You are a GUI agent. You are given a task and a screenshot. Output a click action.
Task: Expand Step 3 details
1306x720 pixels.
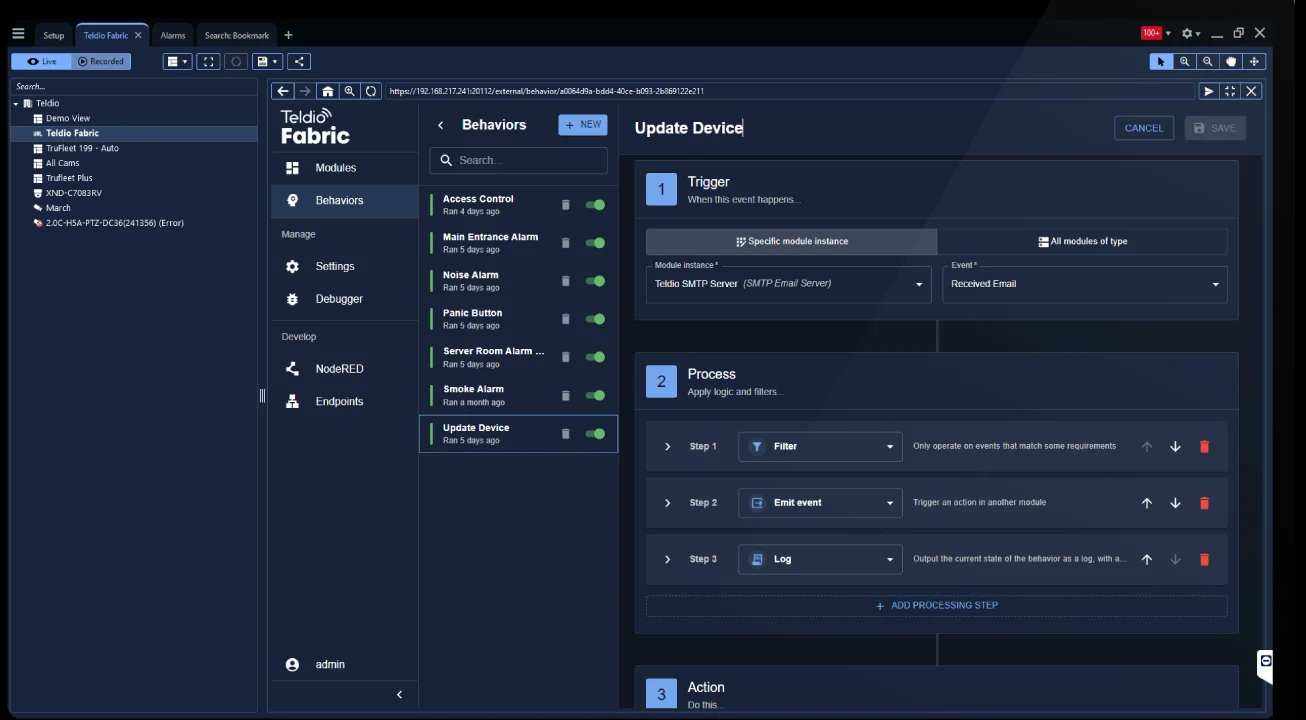pyautogui.click(x=667, y=560)
